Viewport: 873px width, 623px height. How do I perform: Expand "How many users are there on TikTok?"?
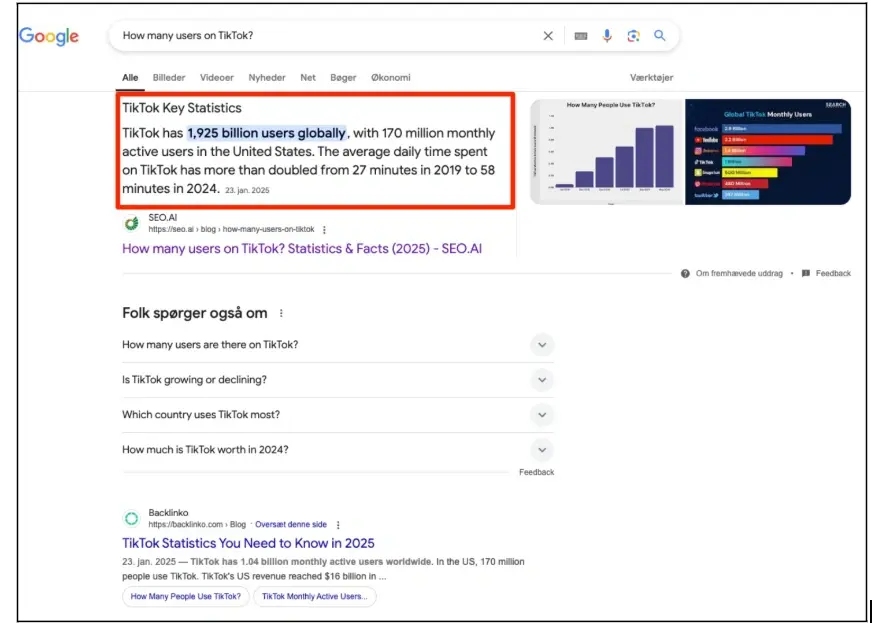coord(541,345)
